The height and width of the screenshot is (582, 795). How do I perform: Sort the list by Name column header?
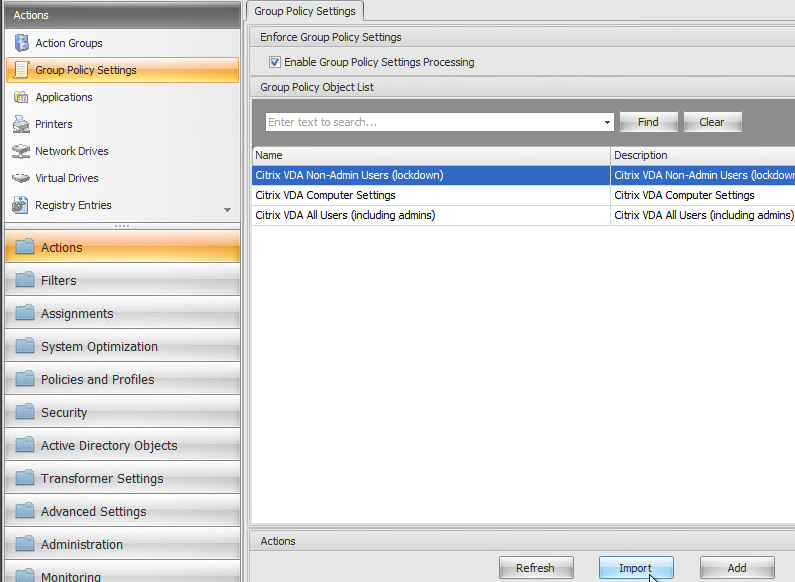(x=431, y=155)
